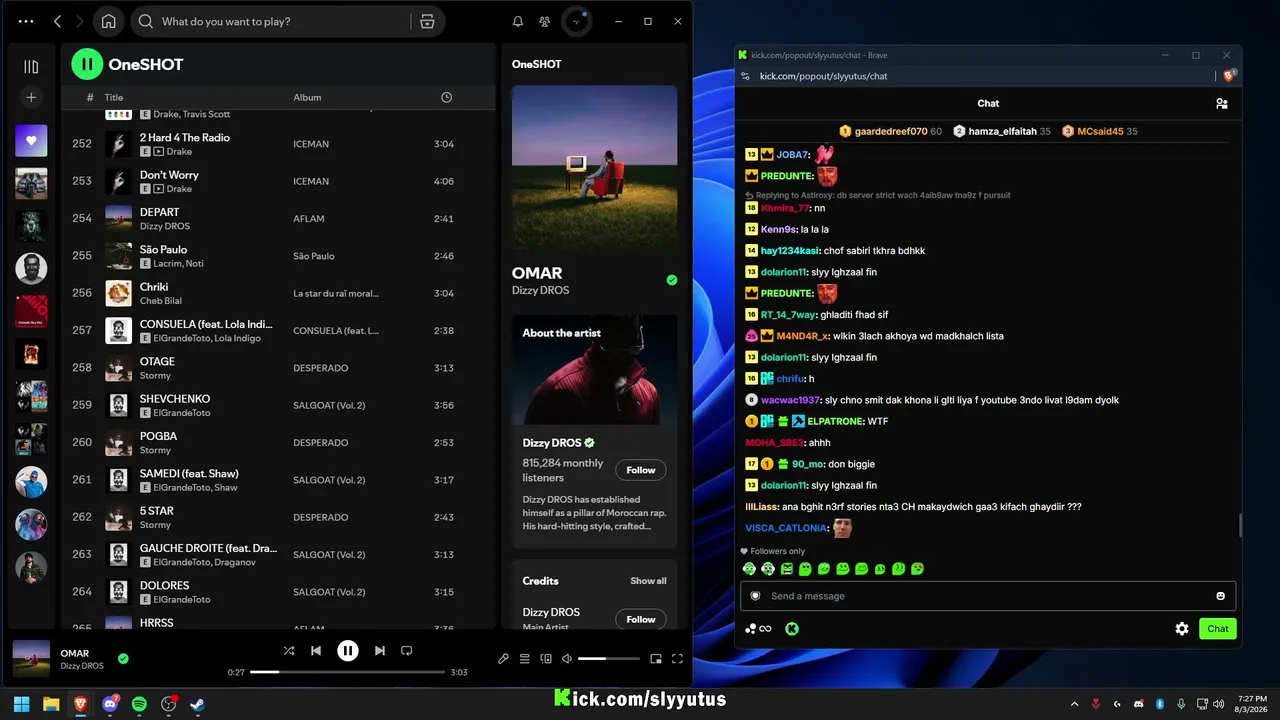Open Spotify notifications bell
1280x720 pixels.
tap(518, 21)
